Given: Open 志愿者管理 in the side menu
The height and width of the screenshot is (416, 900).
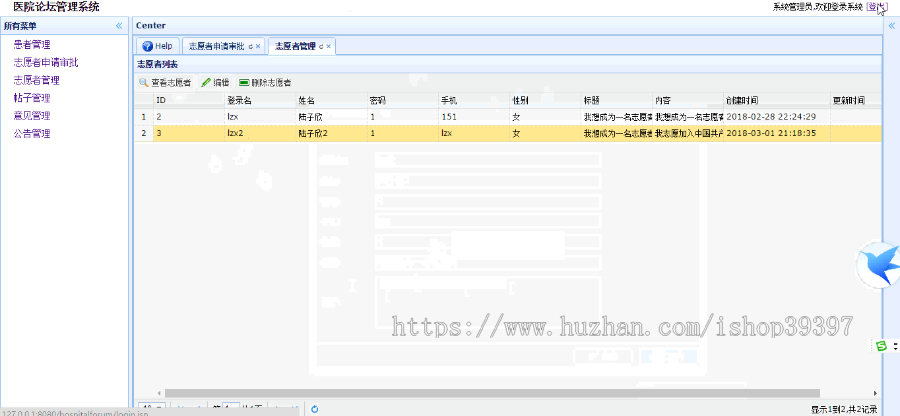Looking at the screenshot, I should click(37, 80).
